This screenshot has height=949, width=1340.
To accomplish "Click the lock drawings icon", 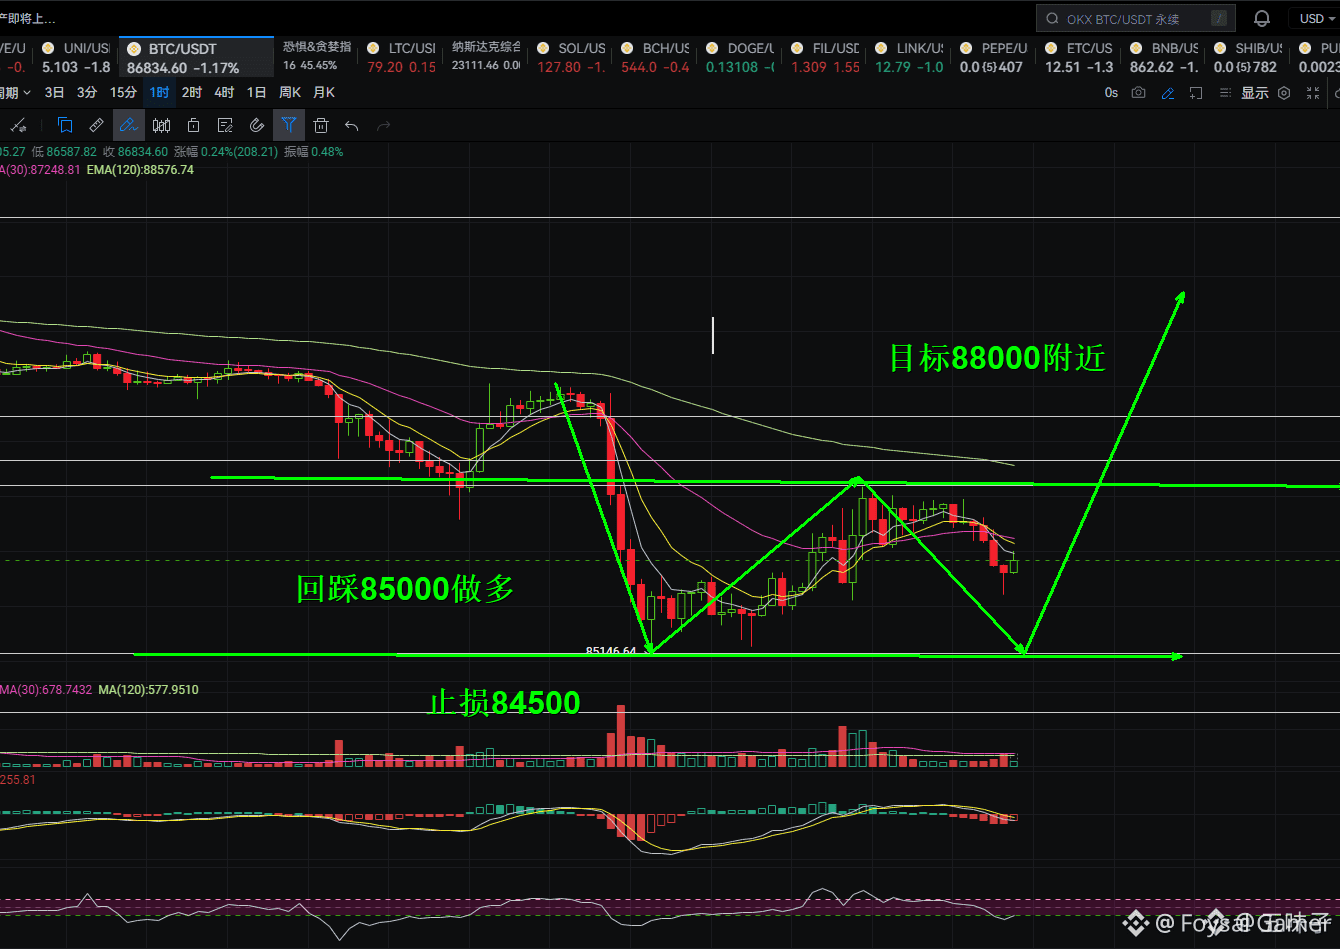I will coord(193,126).
